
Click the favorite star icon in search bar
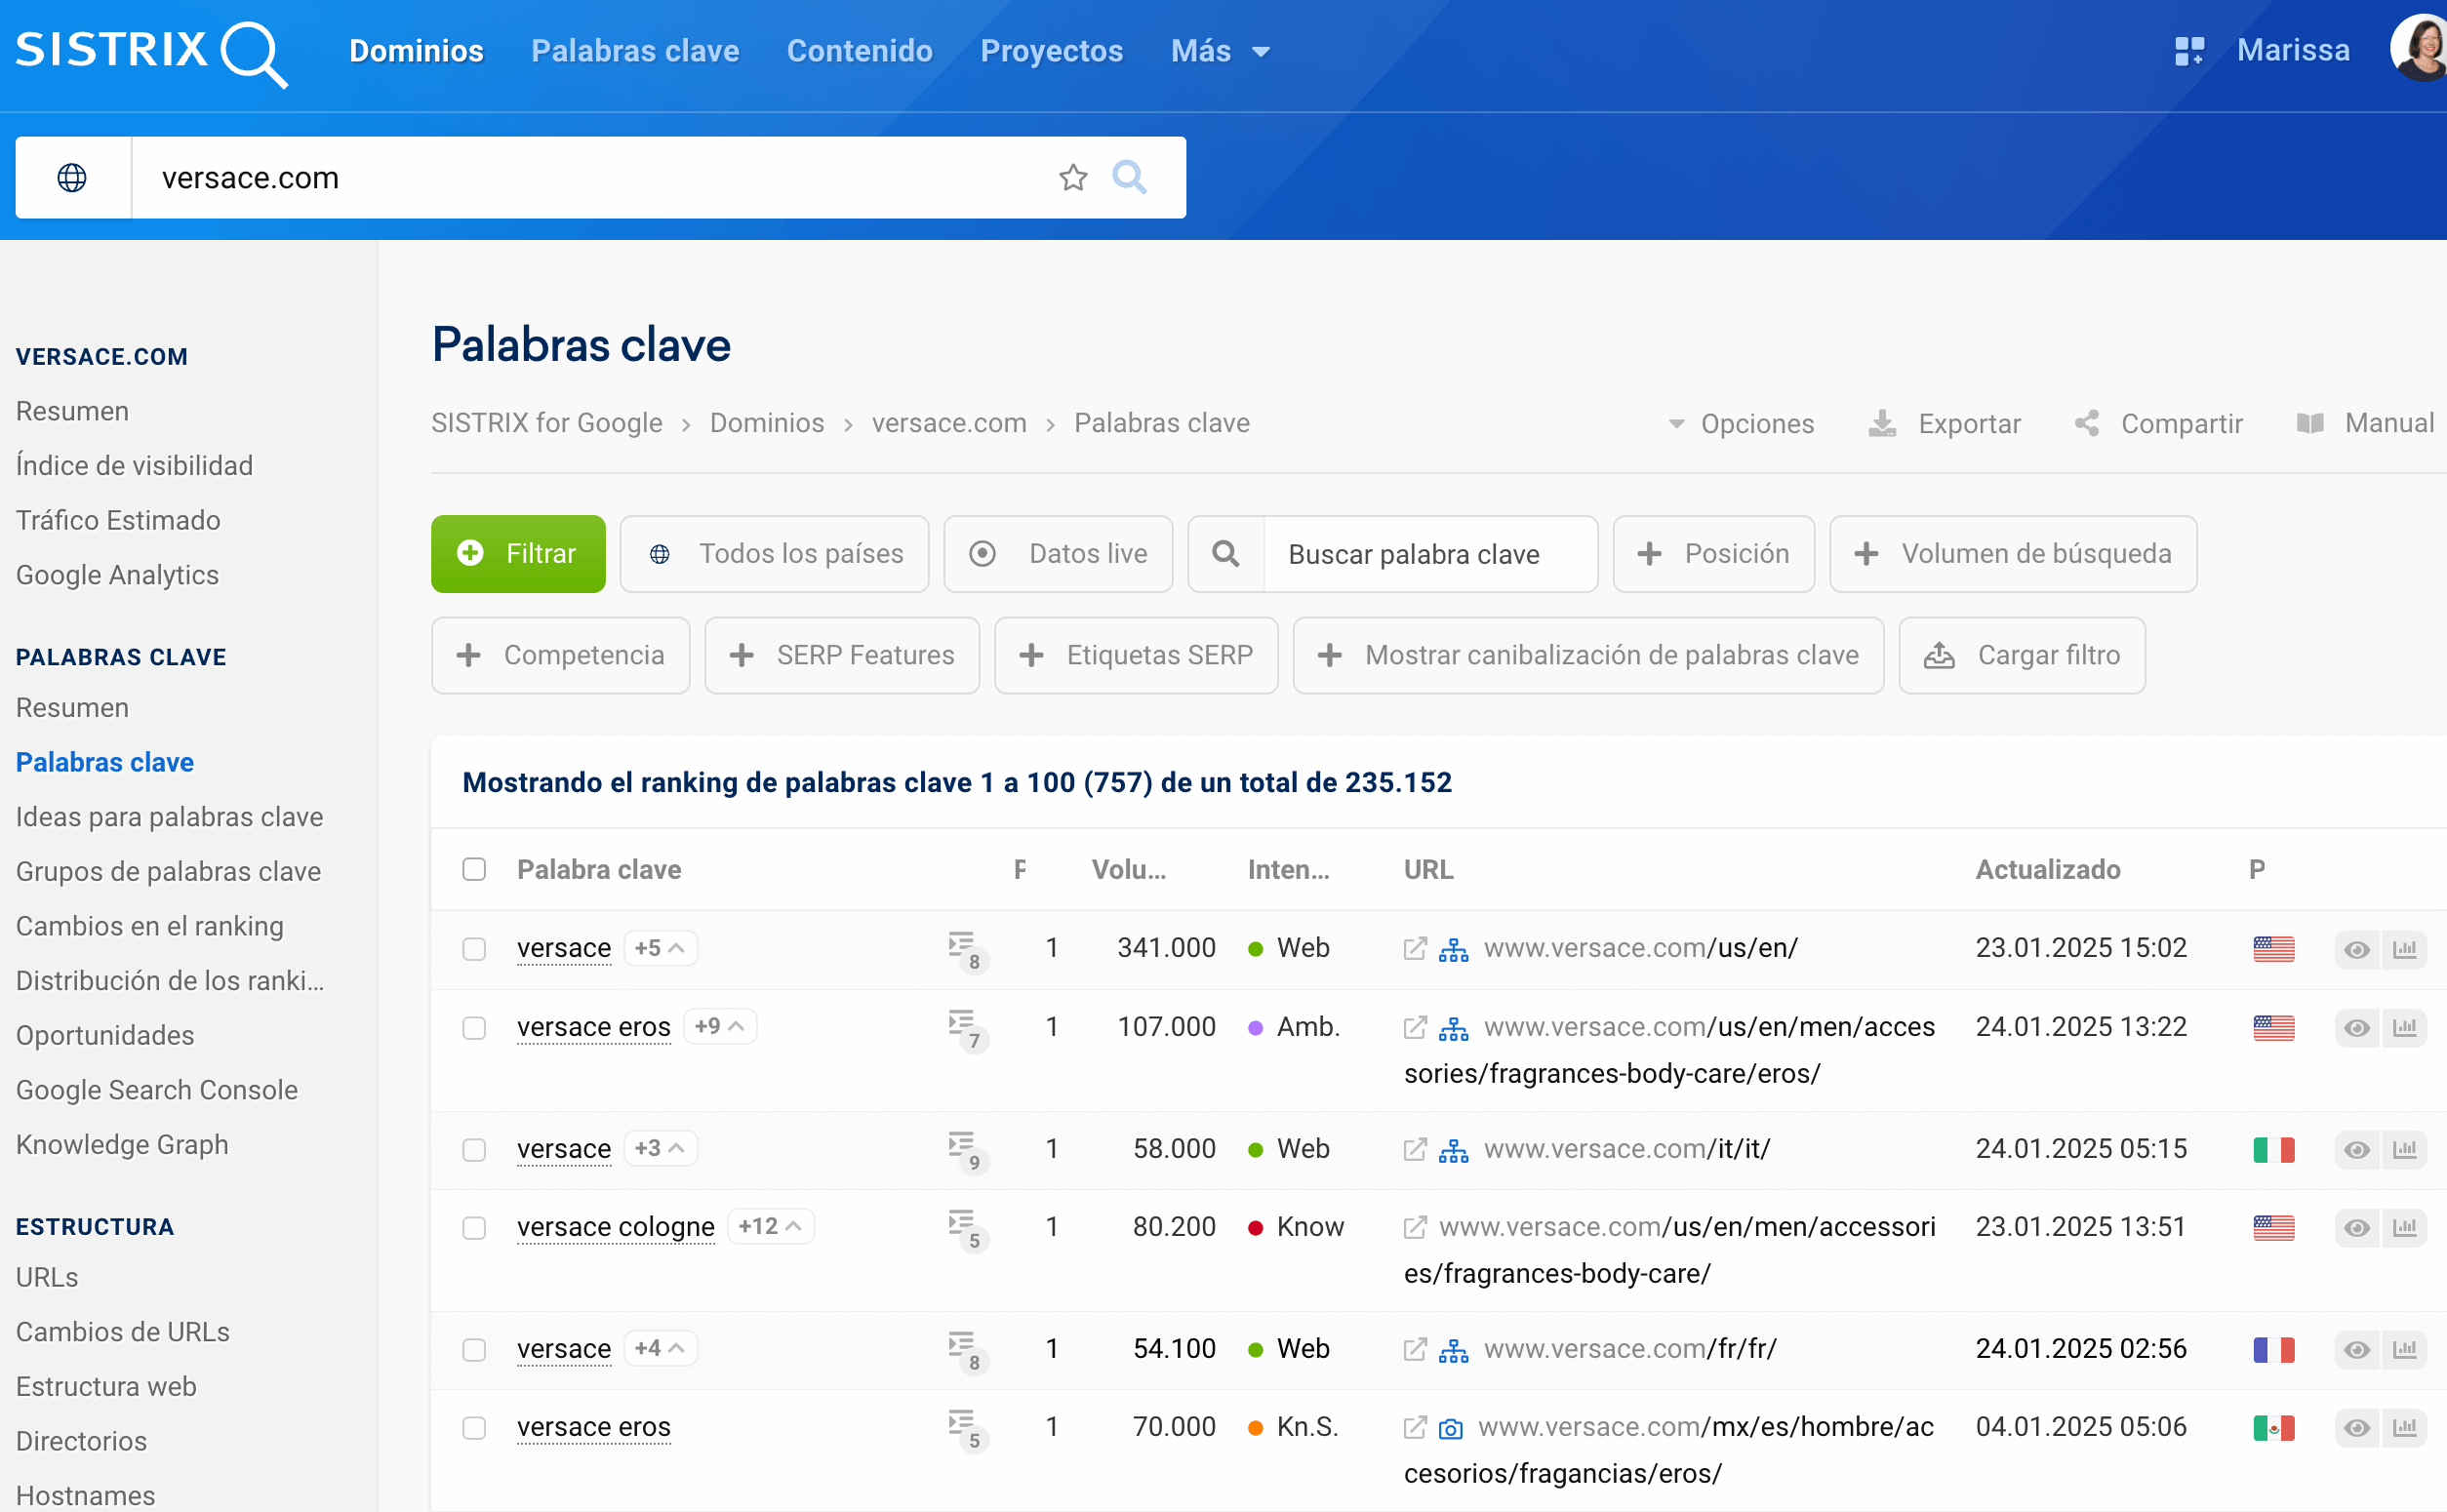coord(1072,178)
